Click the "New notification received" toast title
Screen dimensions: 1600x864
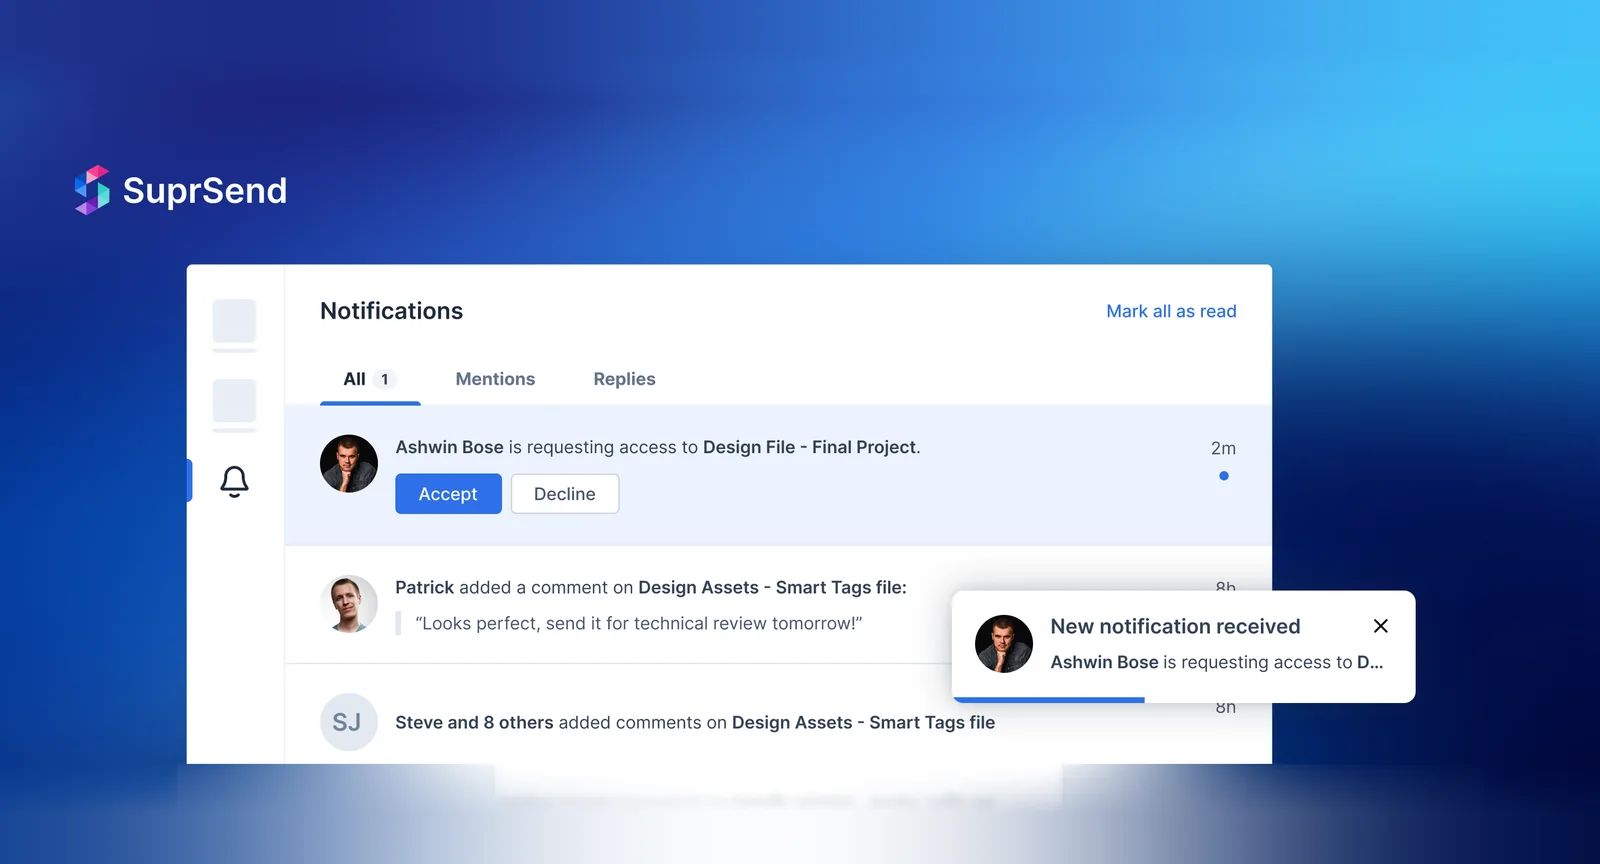[1175, 626]
